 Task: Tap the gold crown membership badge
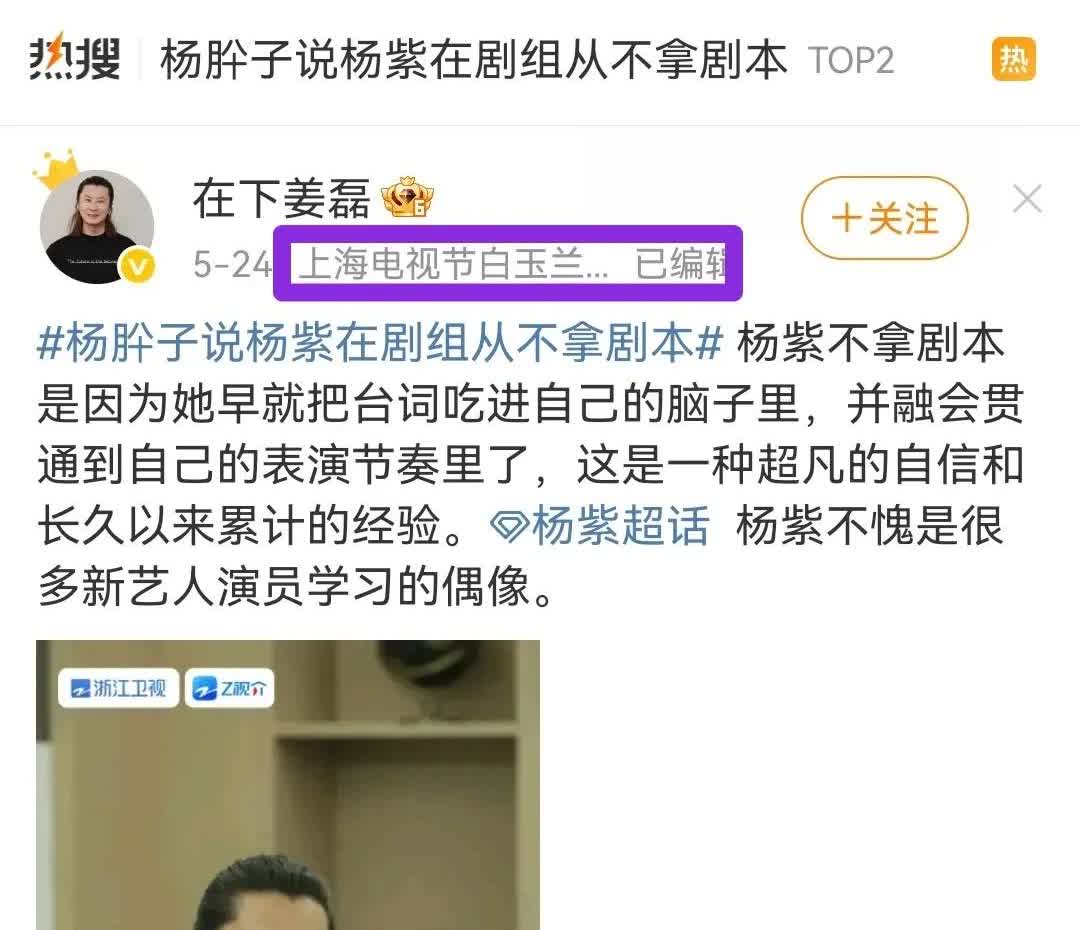click(408, 198)
